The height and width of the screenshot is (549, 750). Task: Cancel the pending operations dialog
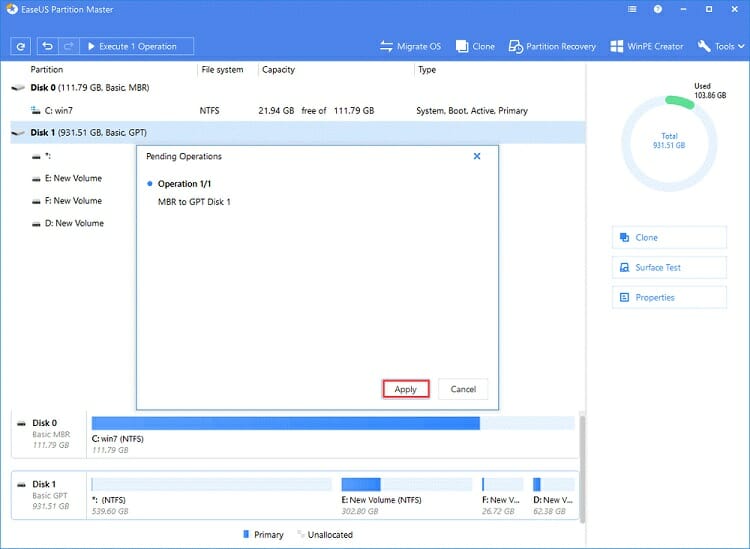pyautogui.click(x=463, y=389)
